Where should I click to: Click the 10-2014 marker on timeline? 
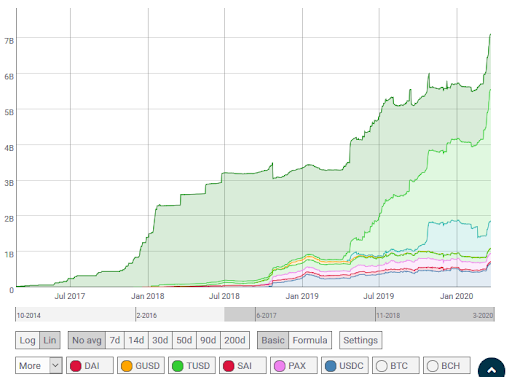point(29,315)
